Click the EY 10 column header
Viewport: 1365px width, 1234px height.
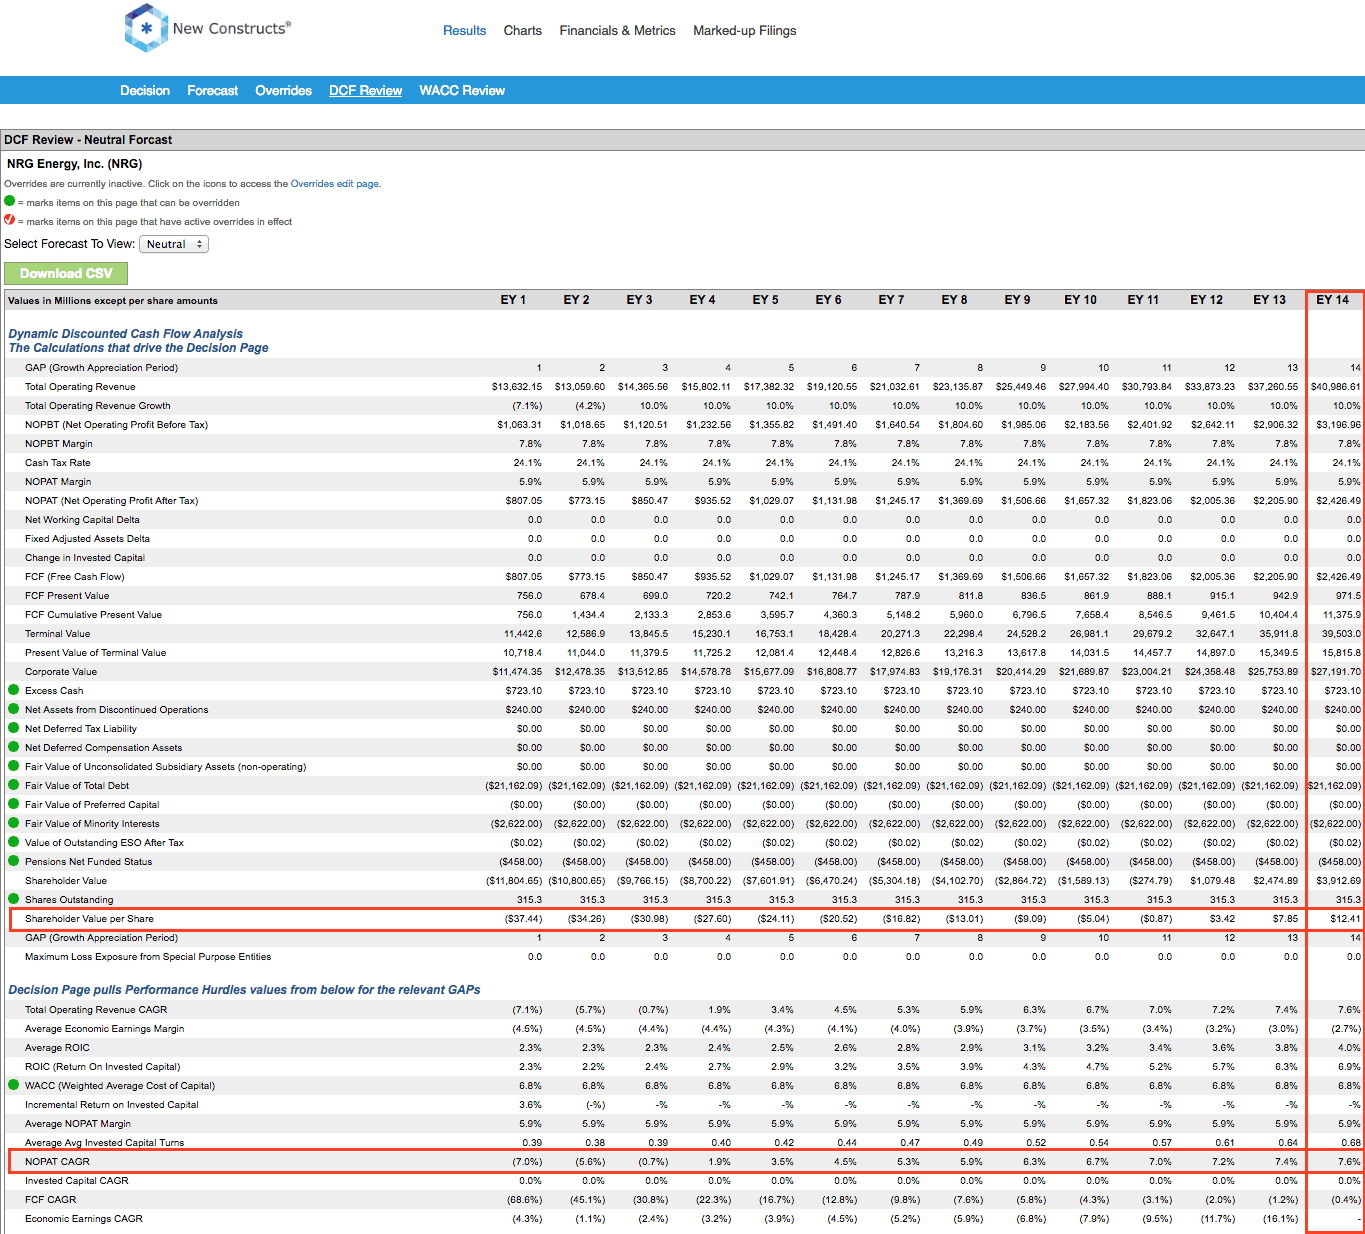click(x=1080, y=300)
